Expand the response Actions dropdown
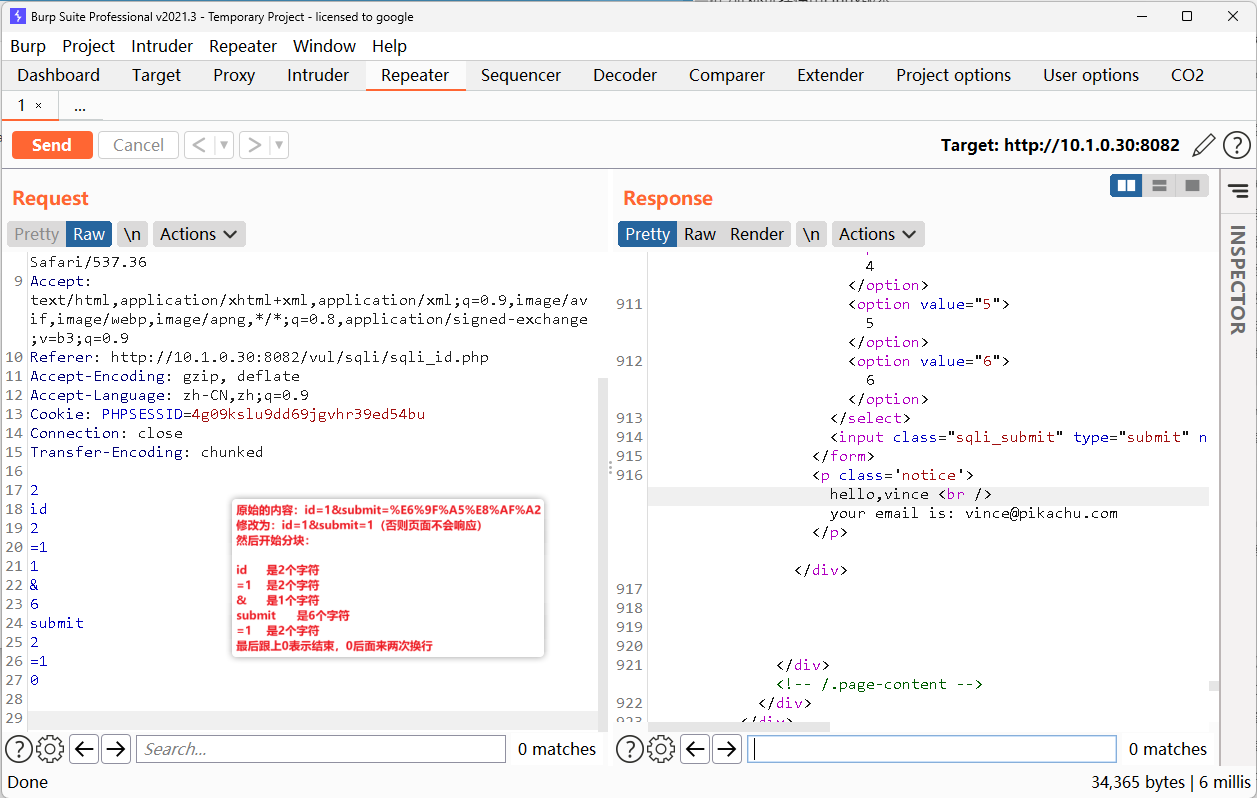The height and width of the screenshot is (798, 1257). click(x=878, y=234)
